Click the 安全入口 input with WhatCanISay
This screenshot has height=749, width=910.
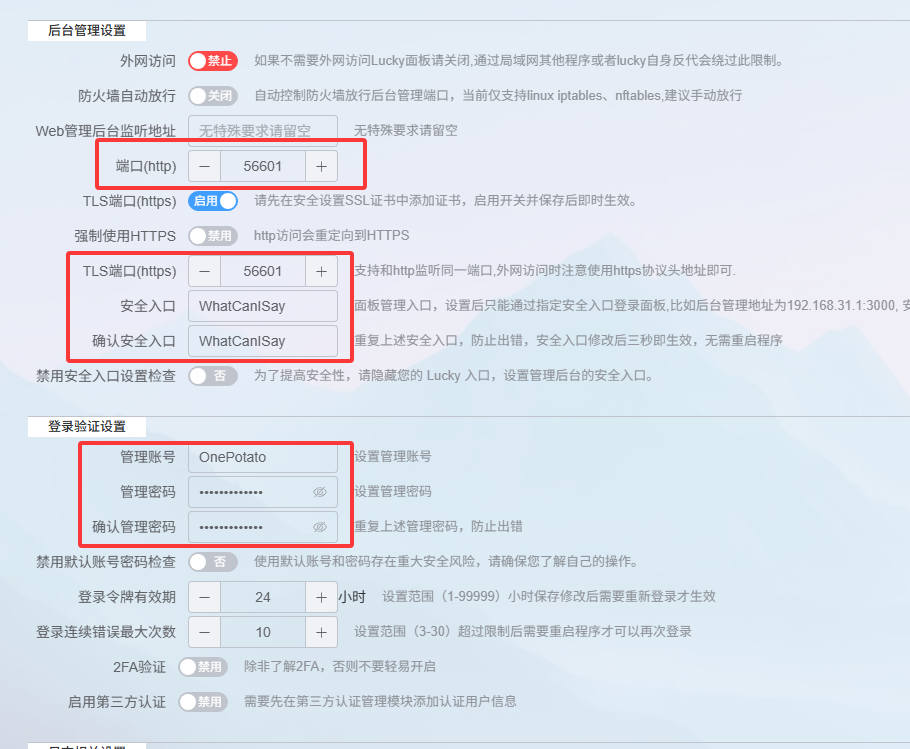[x=263, y=306]
